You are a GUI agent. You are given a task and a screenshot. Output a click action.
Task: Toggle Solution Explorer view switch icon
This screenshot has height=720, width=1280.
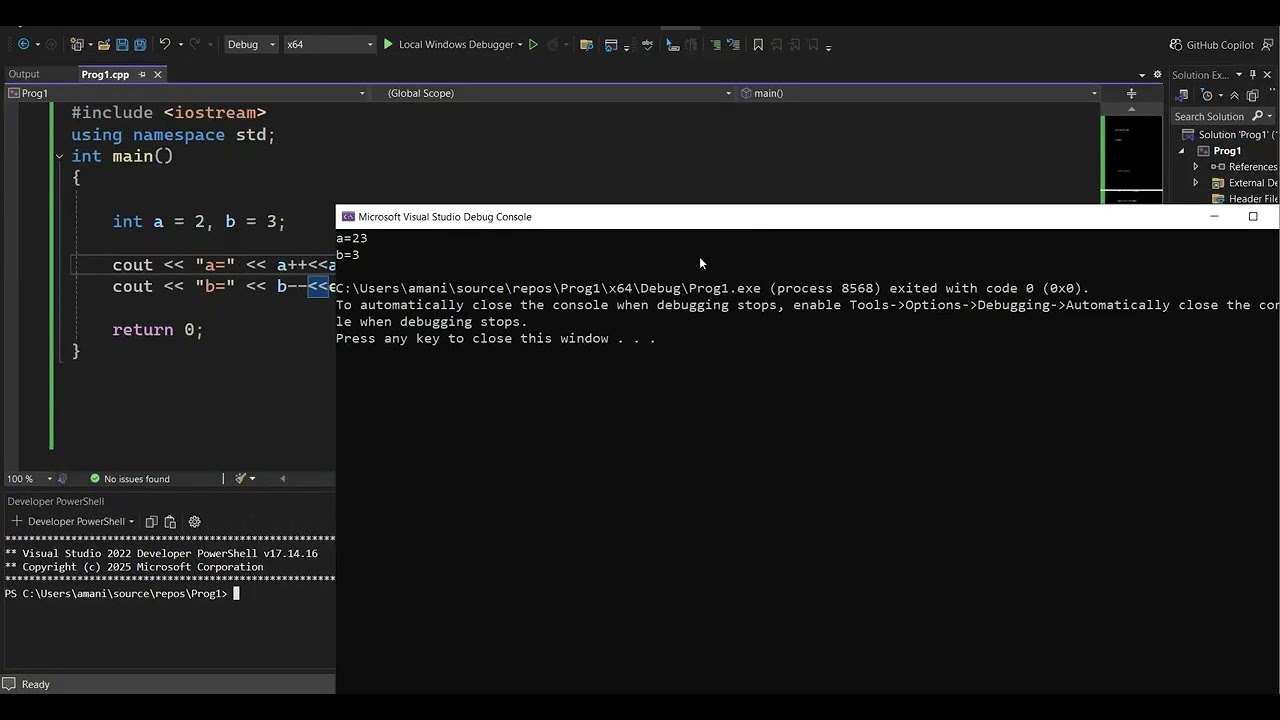[1183, 95]
